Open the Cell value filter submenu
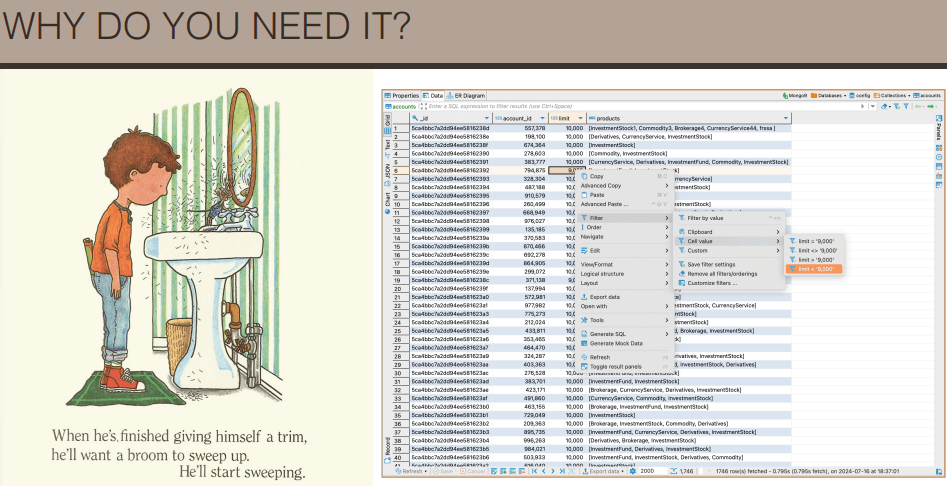 pyautogui.click(x=729, y=241)
